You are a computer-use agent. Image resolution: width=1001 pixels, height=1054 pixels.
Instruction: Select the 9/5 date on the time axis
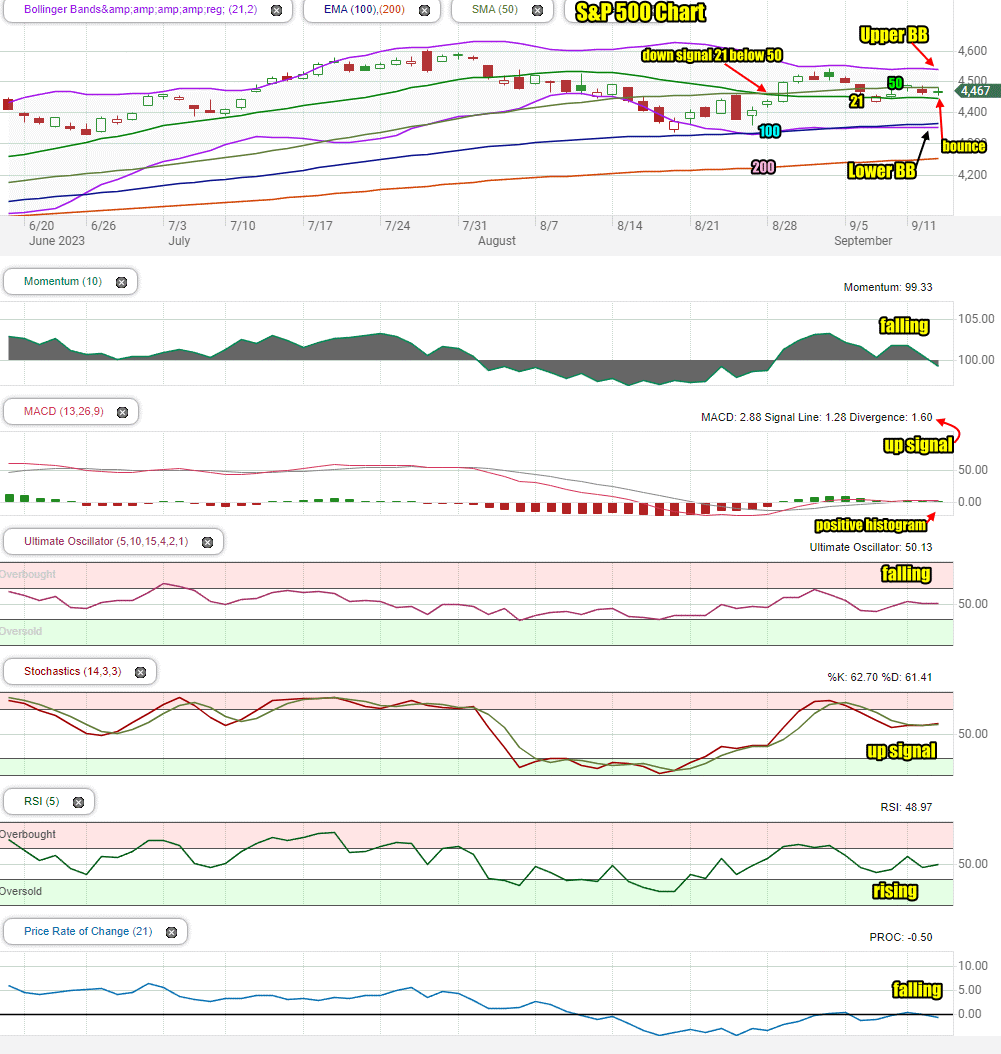pyautogui.click(x=858, y=226)
